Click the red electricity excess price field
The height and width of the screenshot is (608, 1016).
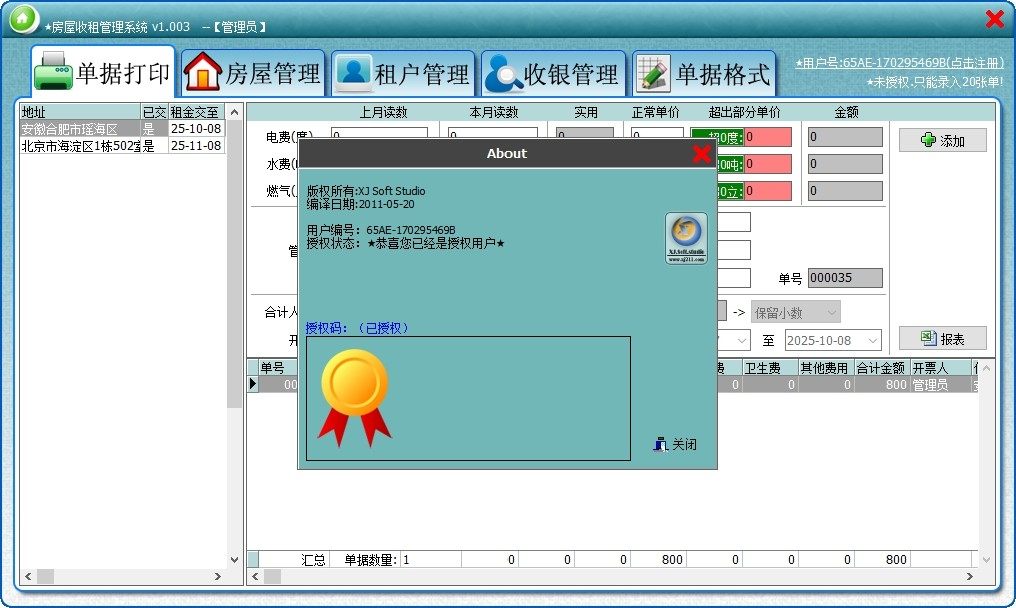(768, 137)
